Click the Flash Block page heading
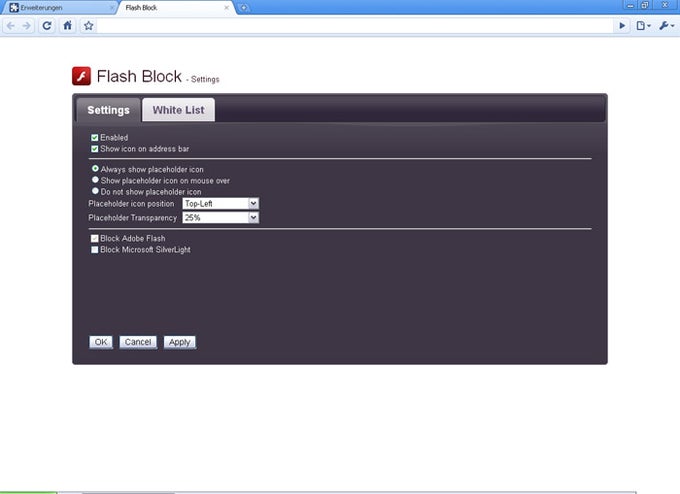This screenshot has width=680, height=494. 139,76
